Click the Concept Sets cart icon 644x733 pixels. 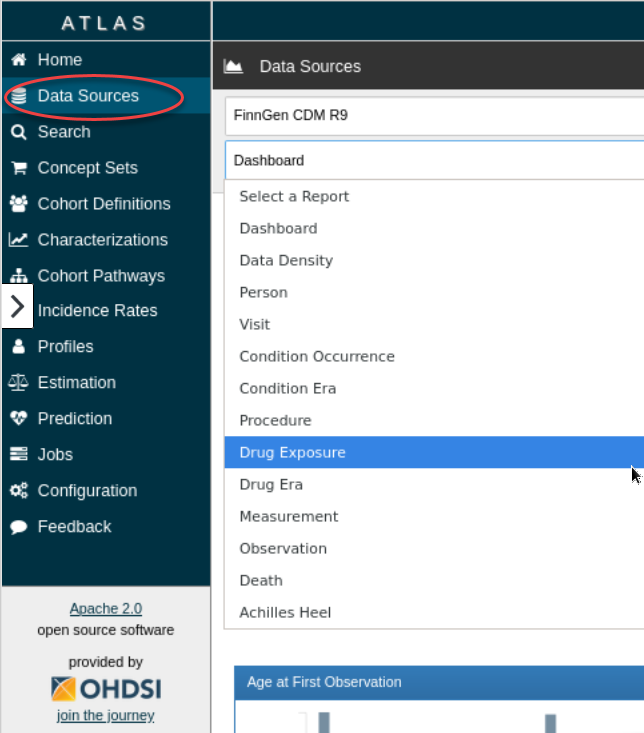[19, 168]
